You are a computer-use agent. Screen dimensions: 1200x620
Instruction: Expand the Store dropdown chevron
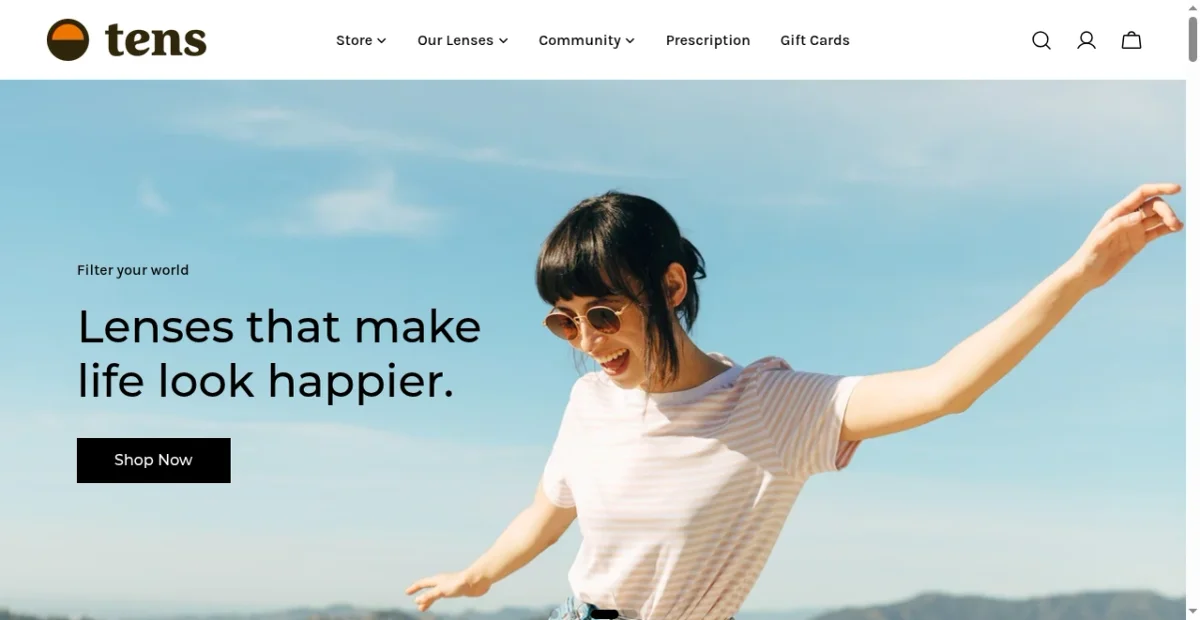tap(381, 41)
